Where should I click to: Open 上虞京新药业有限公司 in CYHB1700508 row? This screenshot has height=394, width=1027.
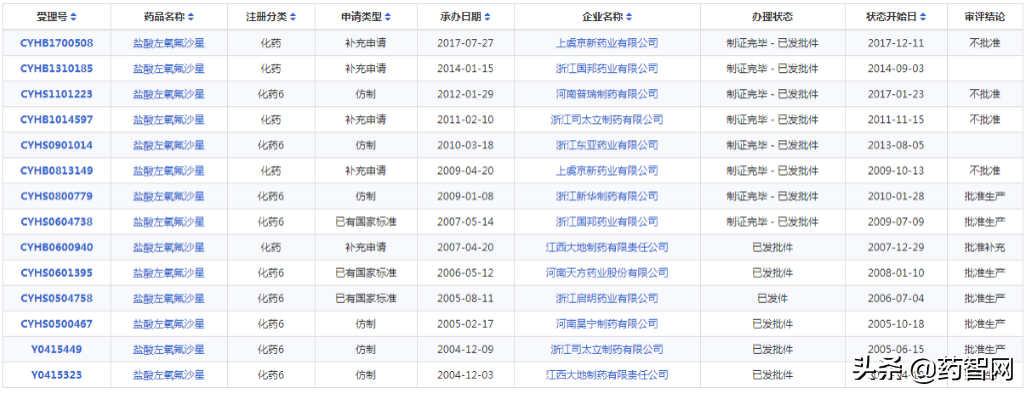point(607,43)
